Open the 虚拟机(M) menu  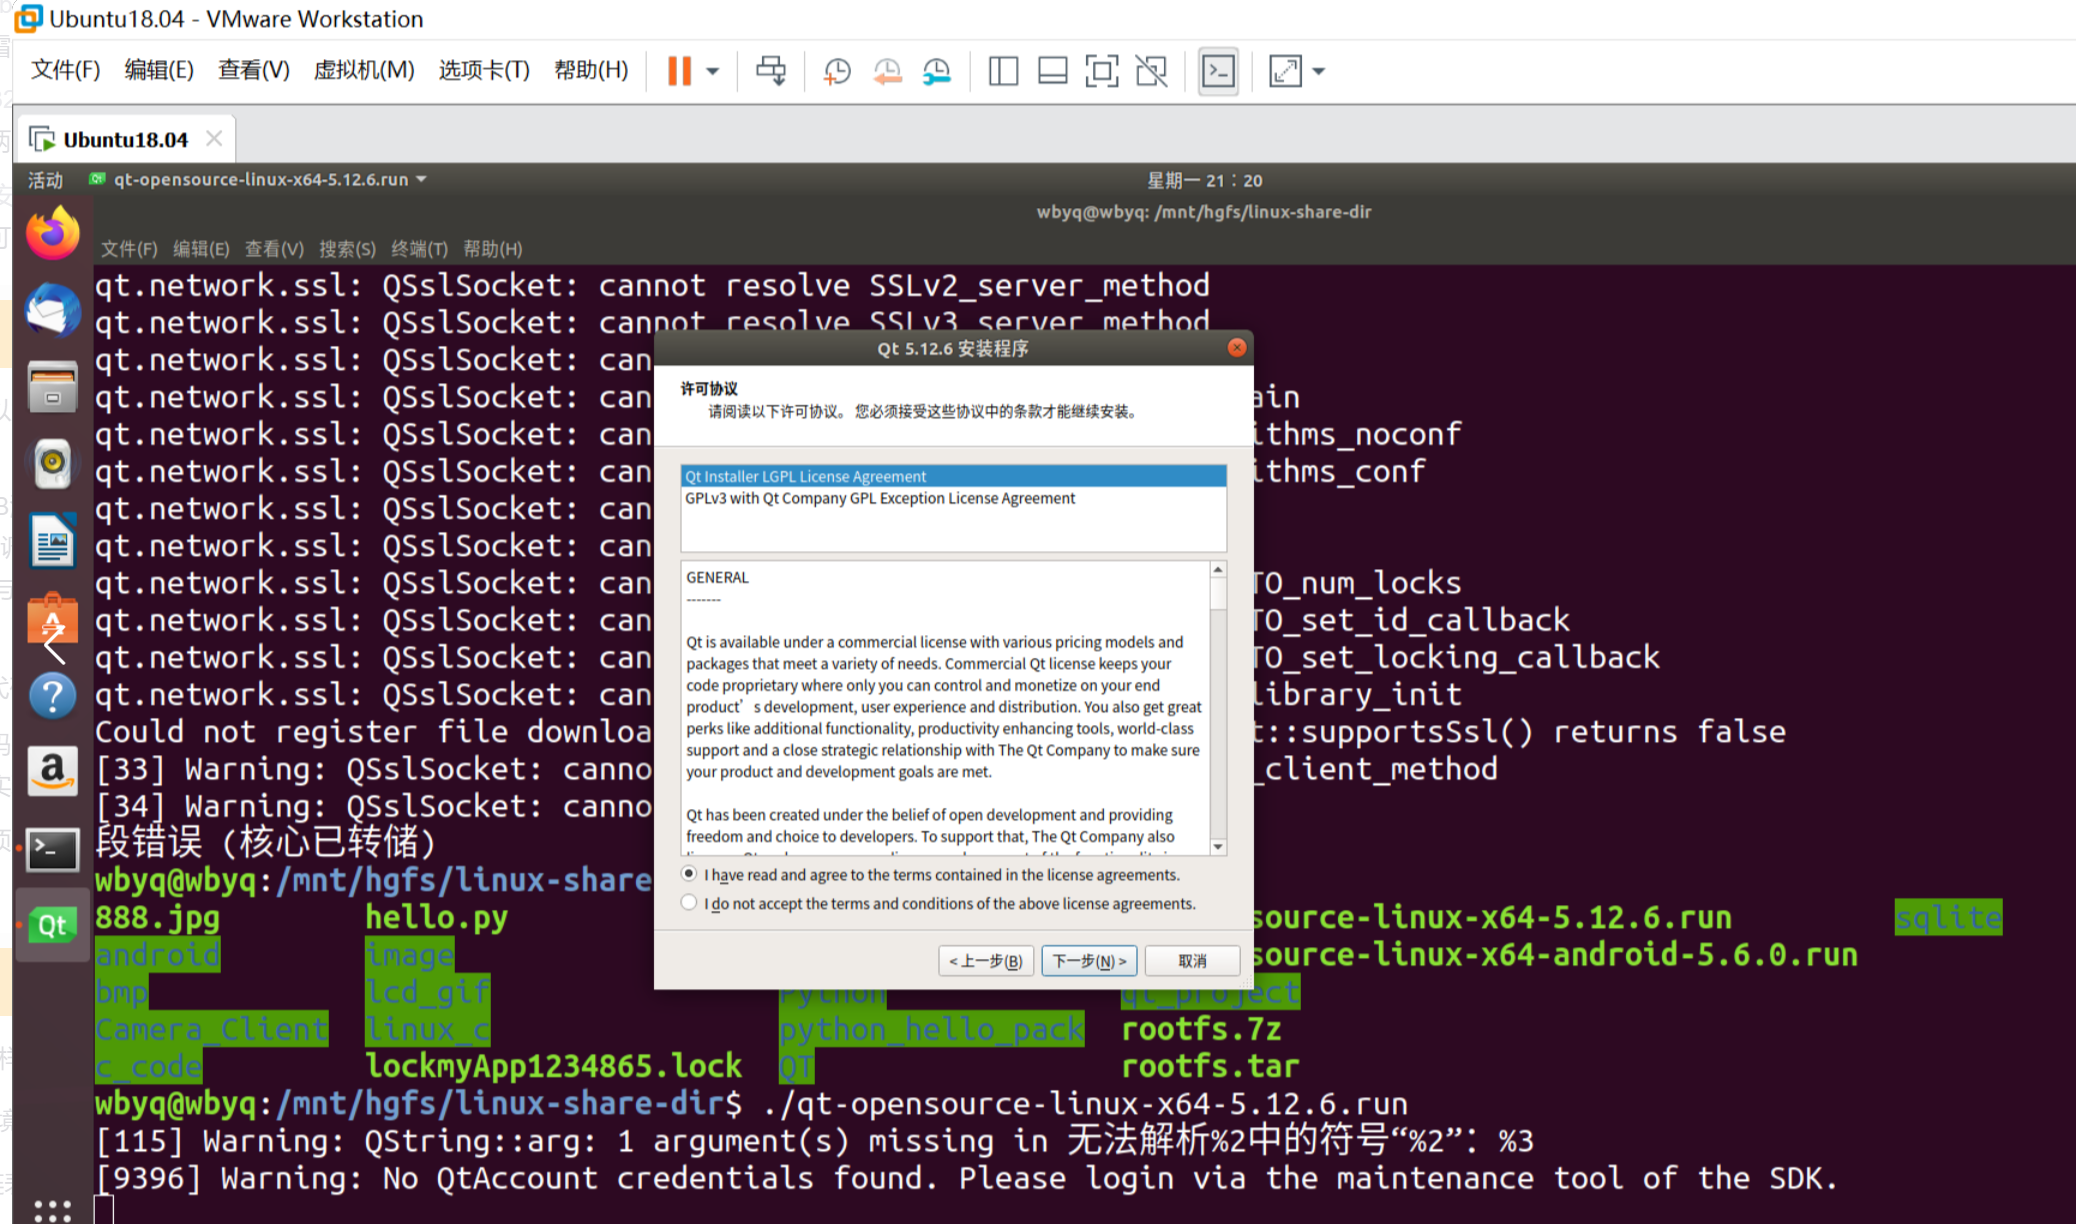(x=364, y=70)
